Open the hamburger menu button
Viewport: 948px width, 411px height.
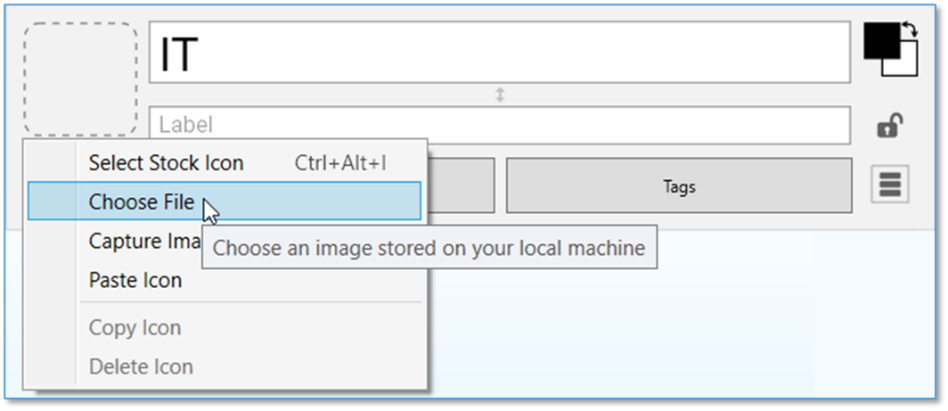pos(889,185)
